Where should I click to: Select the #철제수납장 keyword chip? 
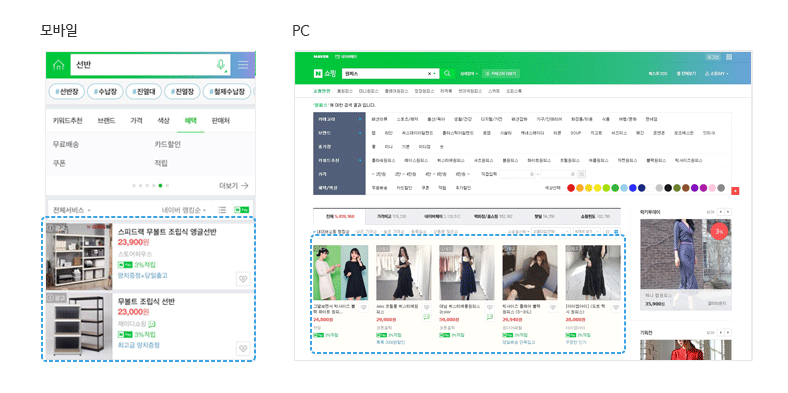tap(227, 91)
